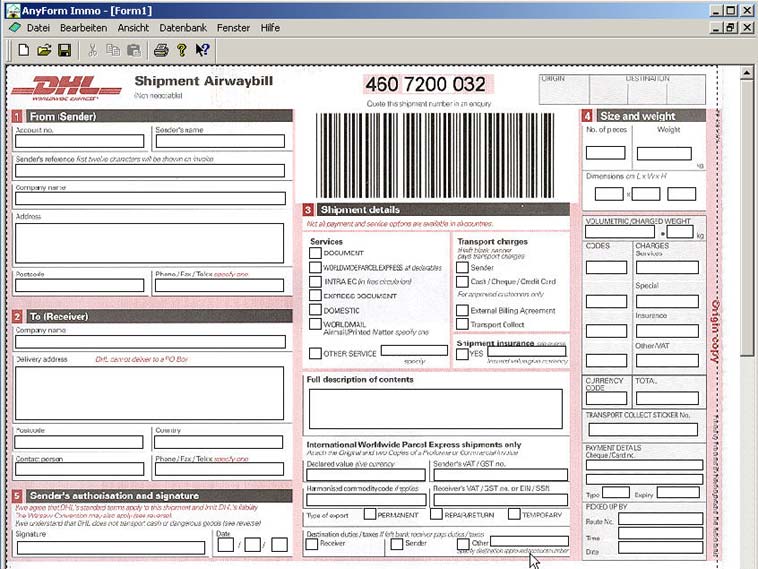Click the sender Address text box
This screenshot has height=569, width=758.
coord(149,243)
